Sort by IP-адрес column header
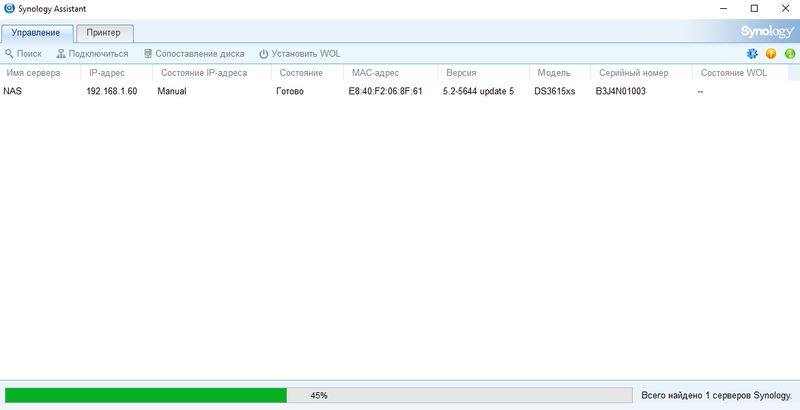The height and width of the screenshot is (410, 800). pyautogui.click(x=107, y=73)
